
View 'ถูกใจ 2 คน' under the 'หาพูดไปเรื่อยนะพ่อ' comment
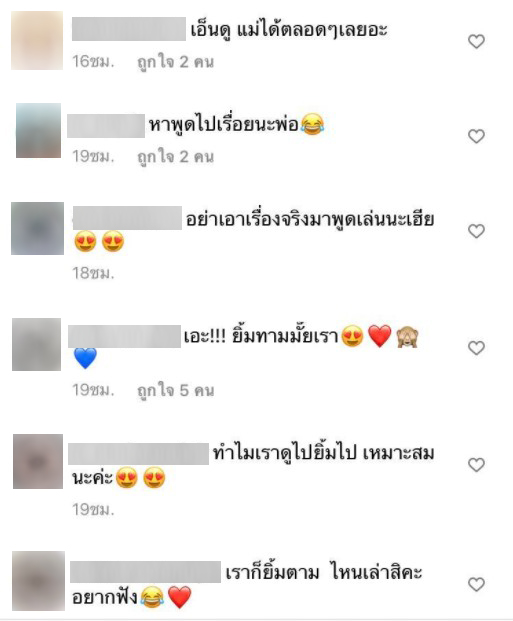175,157
